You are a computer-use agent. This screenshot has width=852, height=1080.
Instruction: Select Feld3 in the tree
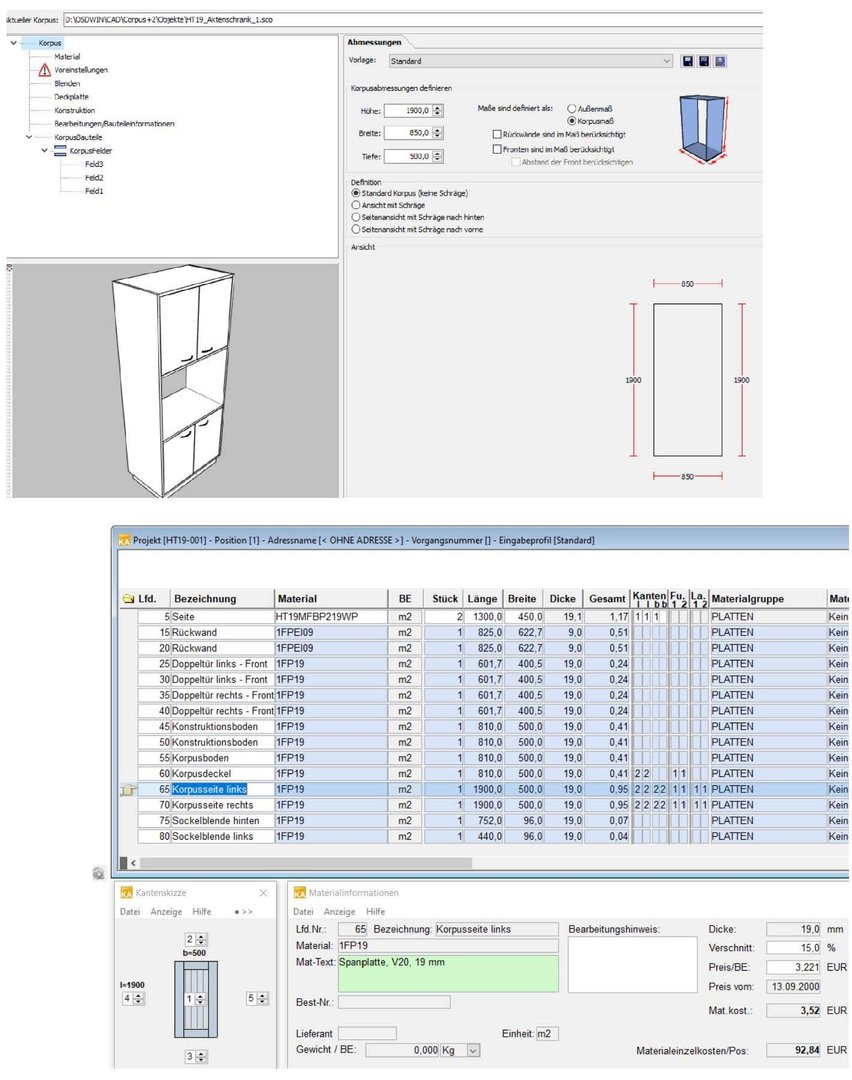pos(94,165)
